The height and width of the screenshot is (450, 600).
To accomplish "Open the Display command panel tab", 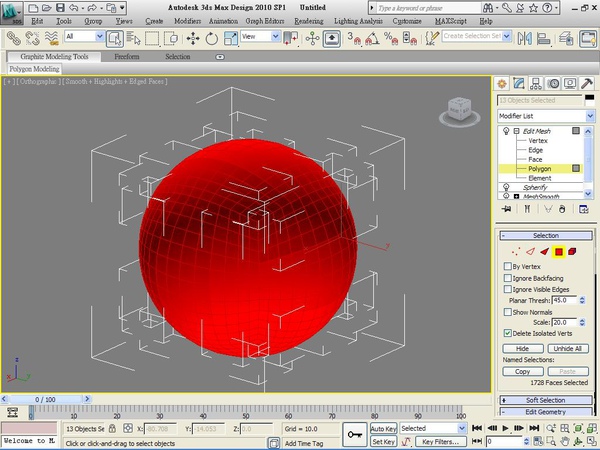I will click(x=570, y=83).
